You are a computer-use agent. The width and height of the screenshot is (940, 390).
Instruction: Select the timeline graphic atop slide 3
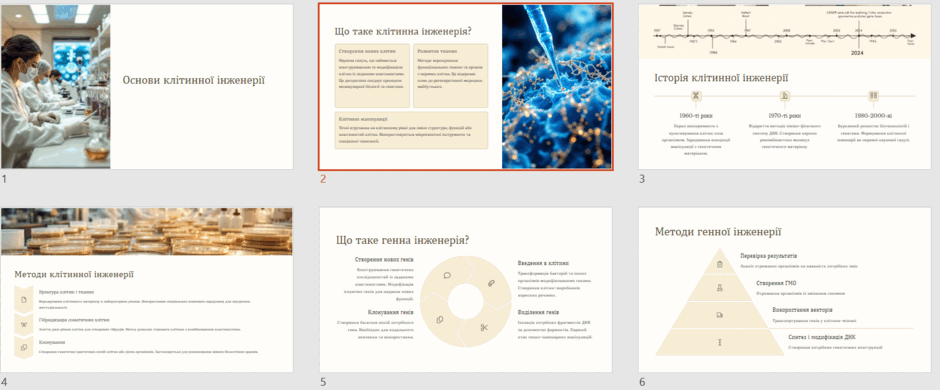click(785, 31)
